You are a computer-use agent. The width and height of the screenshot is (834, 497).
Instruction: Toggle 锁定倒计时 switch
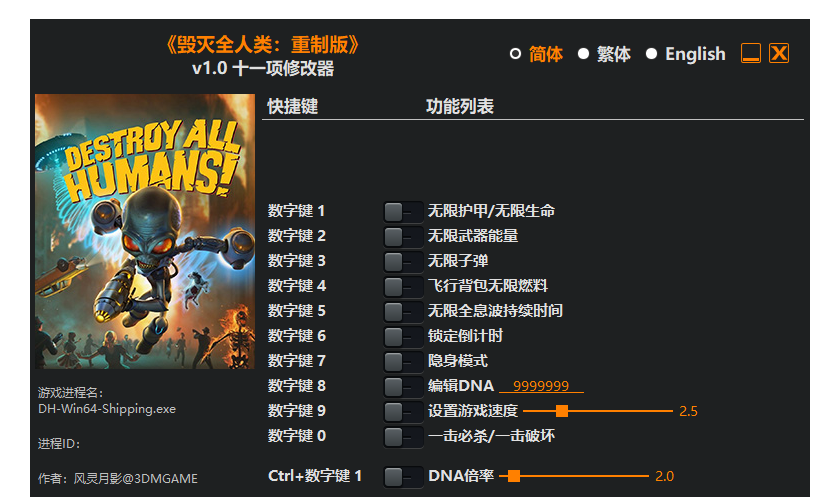click(x=403, y=337)
